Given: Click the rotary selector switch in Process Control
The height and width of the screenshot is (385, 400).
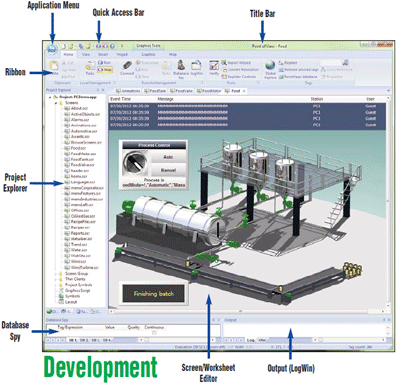Looking at the screenshot, I should point(136,163).
